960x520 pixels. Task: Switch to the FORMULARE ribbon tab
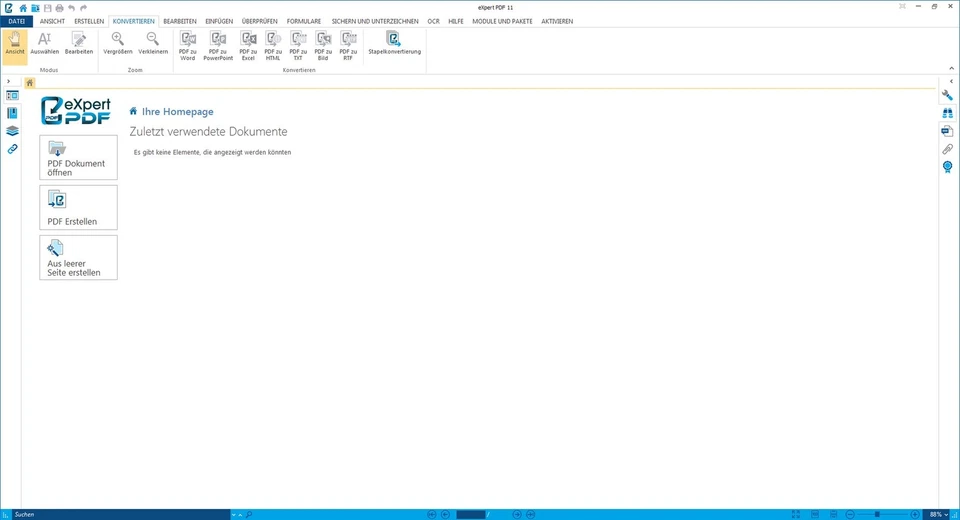[304, 21]
